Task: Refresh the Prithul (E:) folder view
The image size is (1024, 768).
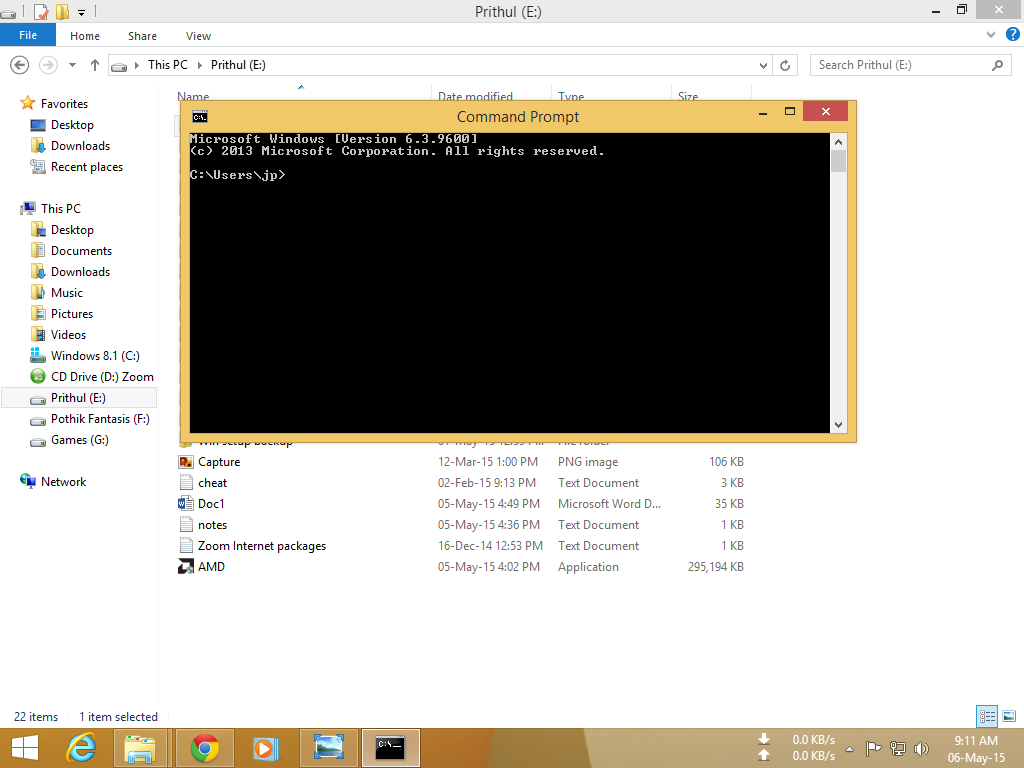Action: [785, 65]
